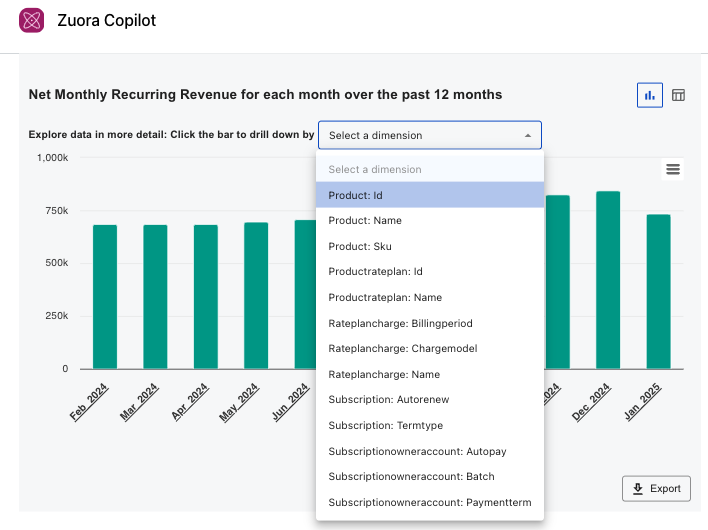708x530 pixels.
Task: Choose Productrateplan: Name option
Action: coord(430,297)
